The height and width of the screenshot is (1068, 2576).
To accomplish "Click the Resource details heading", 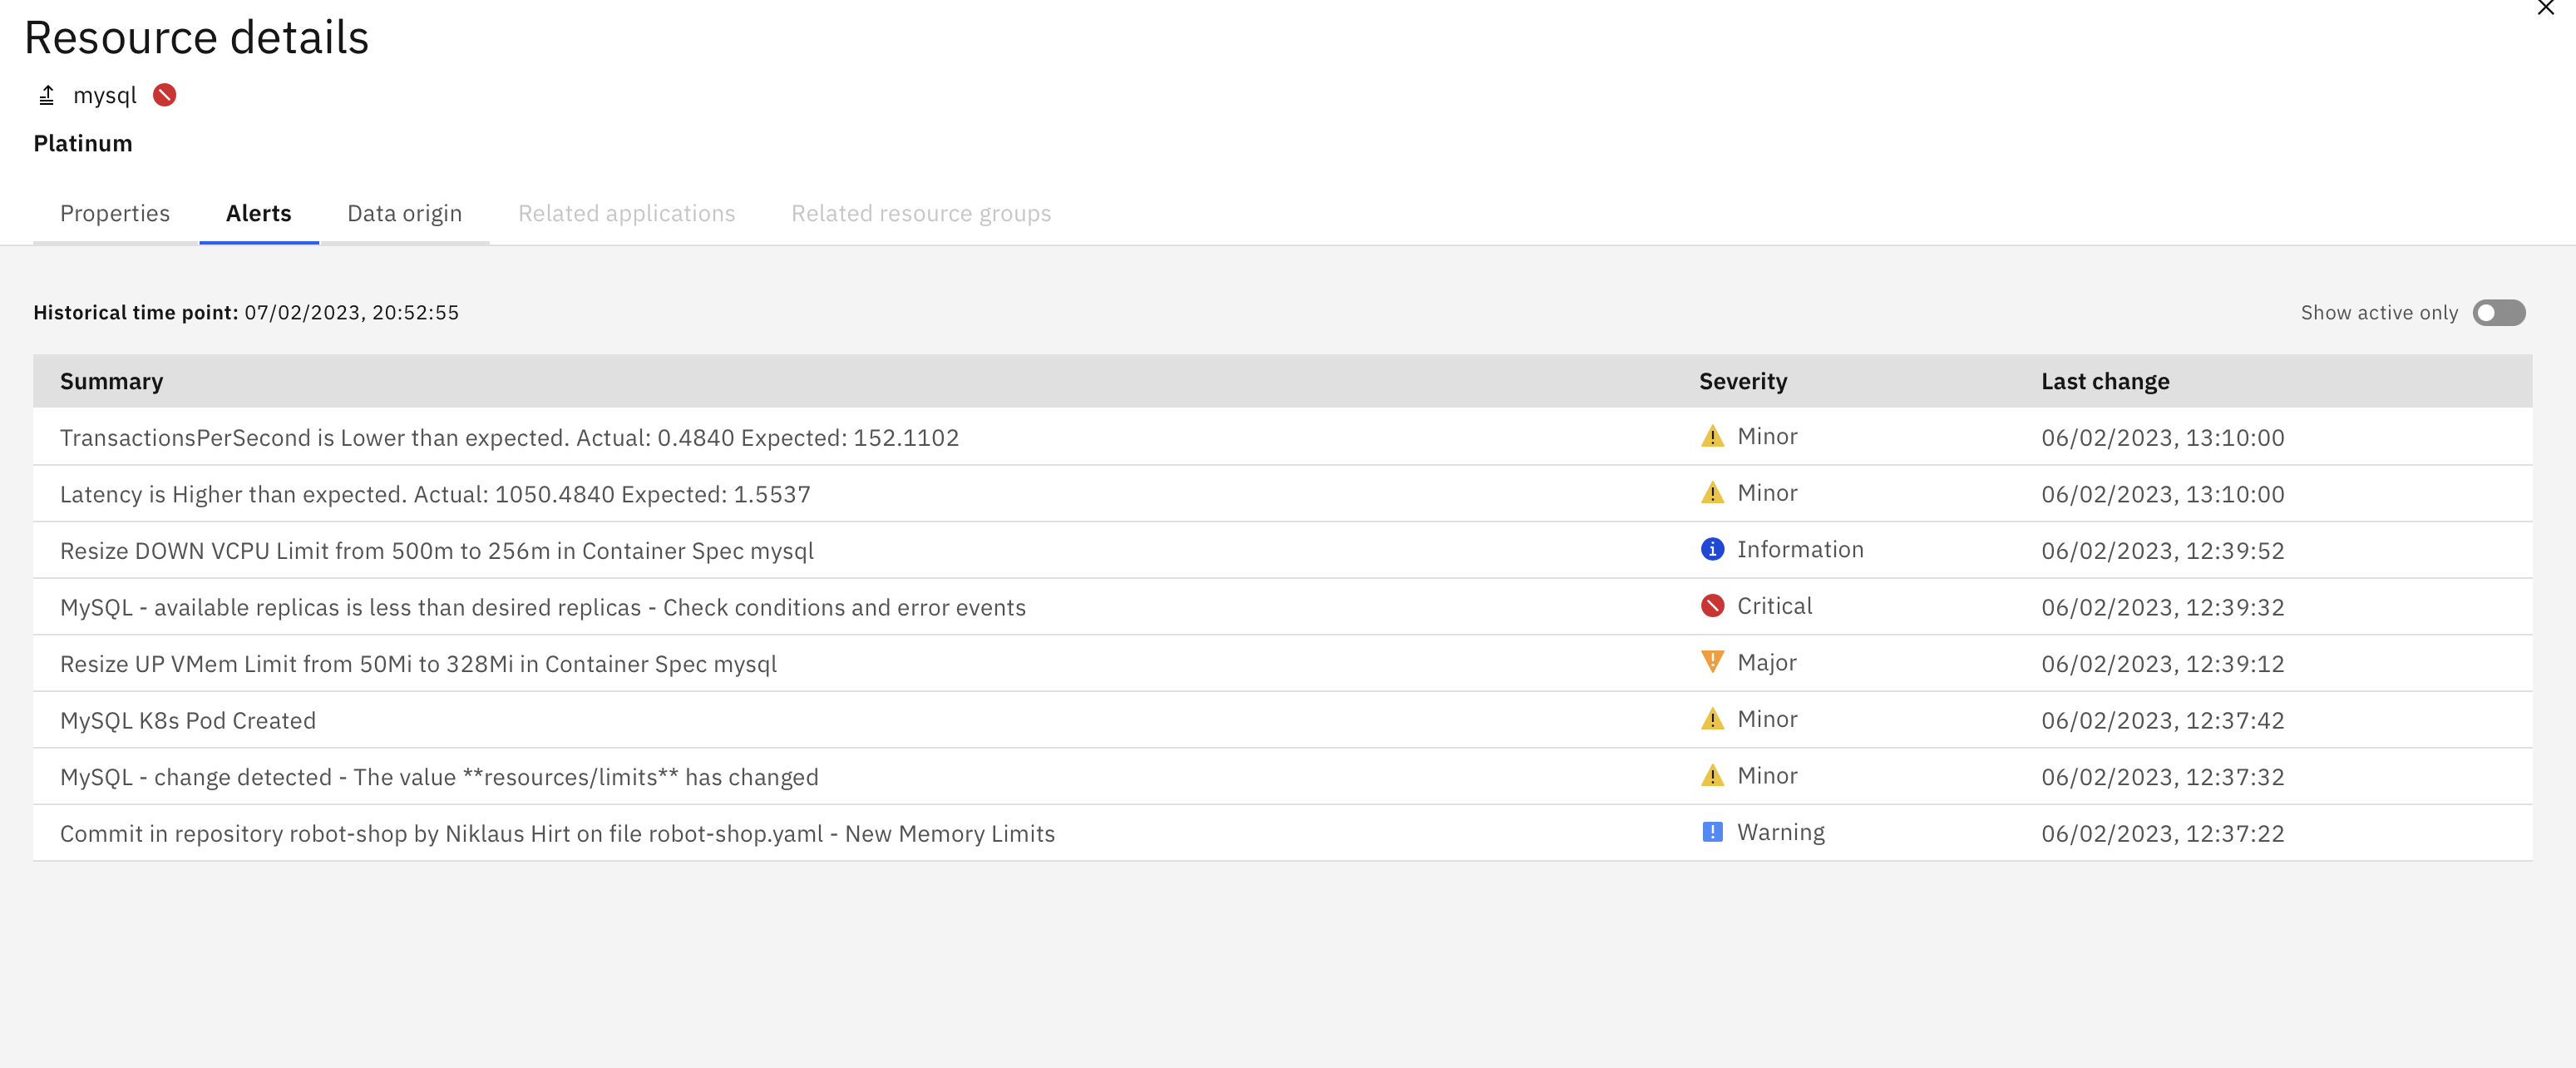I will pyautogui.click(x=196, y=38).
